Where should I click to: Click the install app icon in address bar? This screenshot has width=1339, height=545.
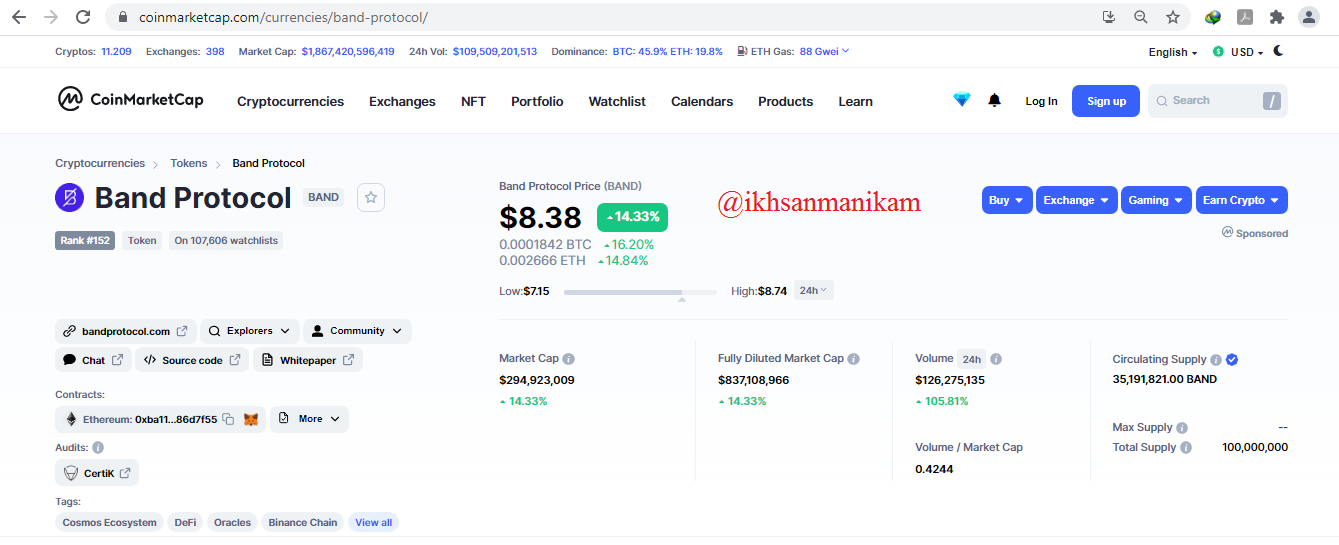[x=1108, y=17]
